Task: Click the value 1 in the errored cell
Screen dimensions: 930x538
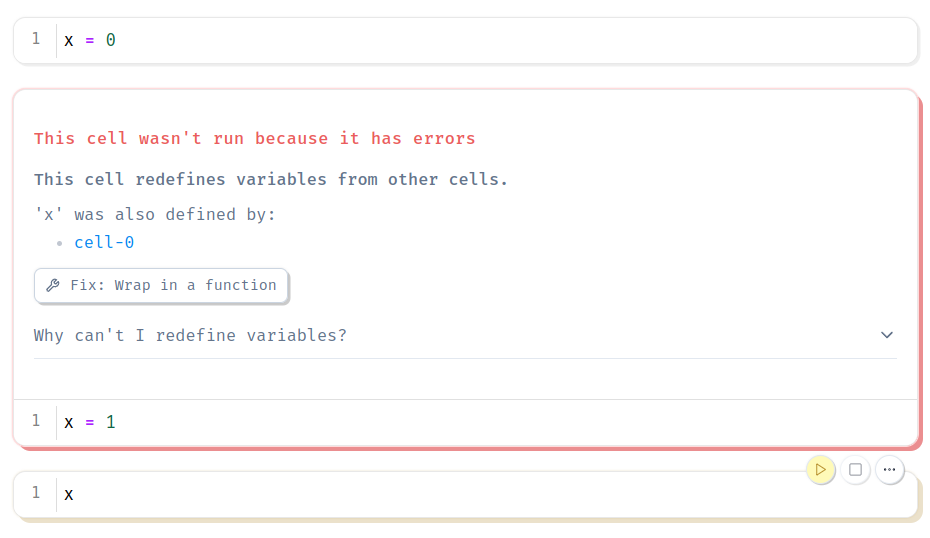Action: (110, 422)
